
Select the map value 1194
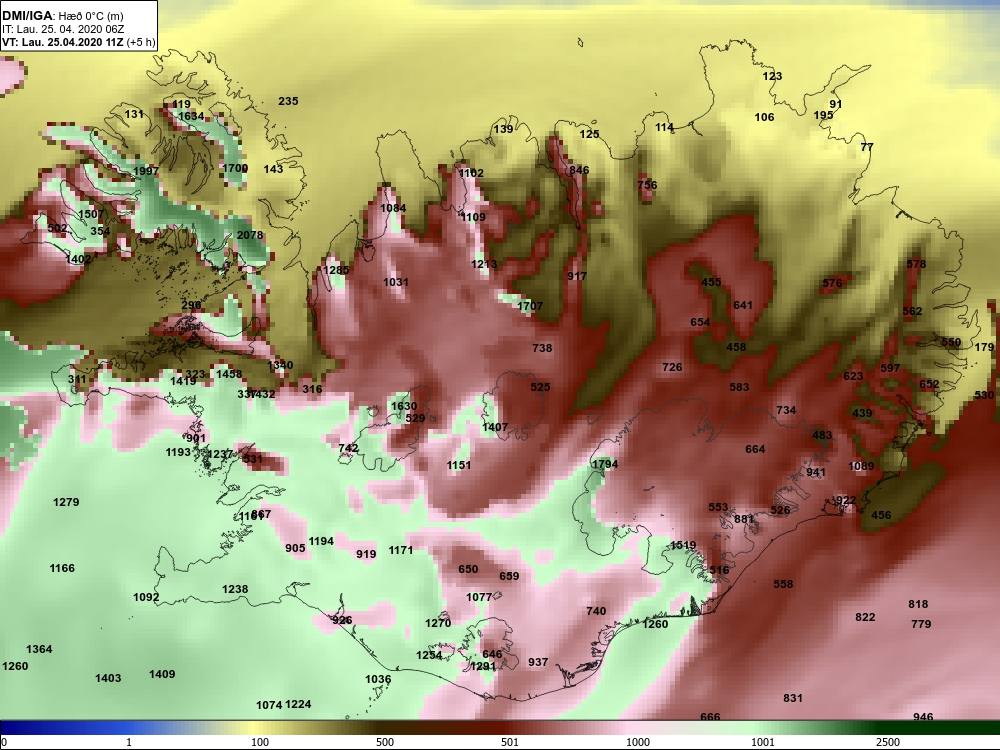point(321,541)
